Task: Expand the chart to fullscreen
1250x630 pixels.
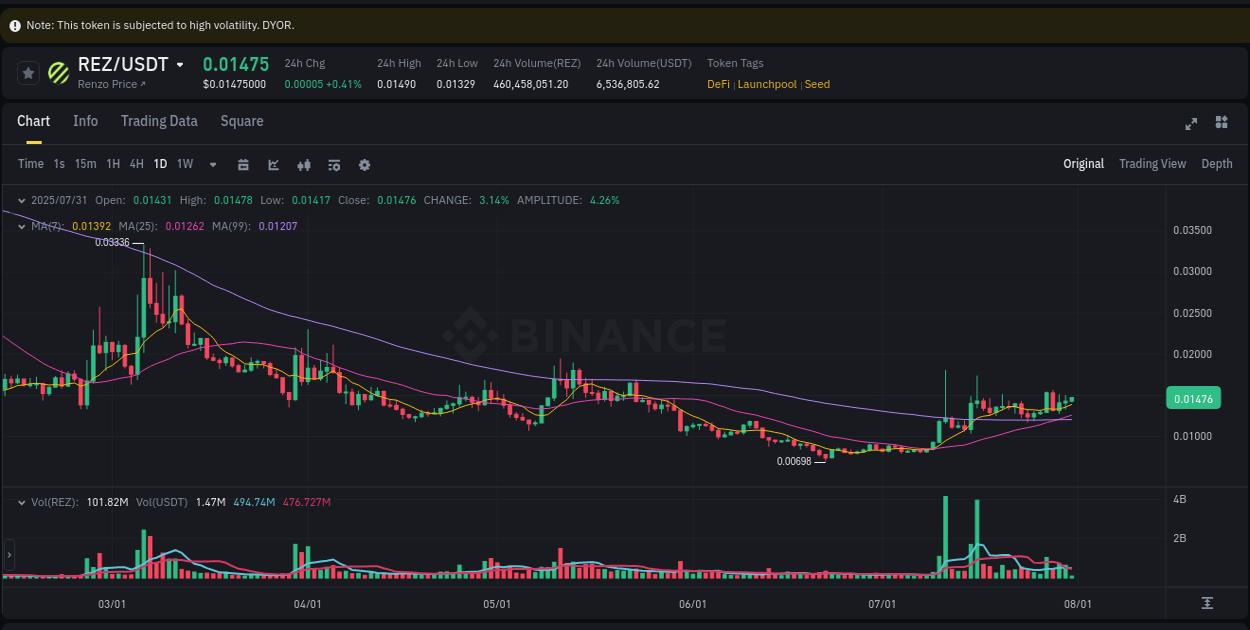Action: (1190, 123)
